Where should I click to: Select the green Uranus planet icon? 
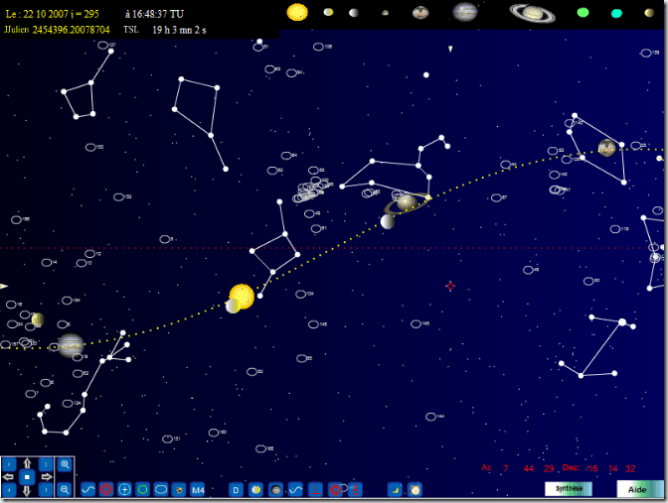(x=583, y=13)
